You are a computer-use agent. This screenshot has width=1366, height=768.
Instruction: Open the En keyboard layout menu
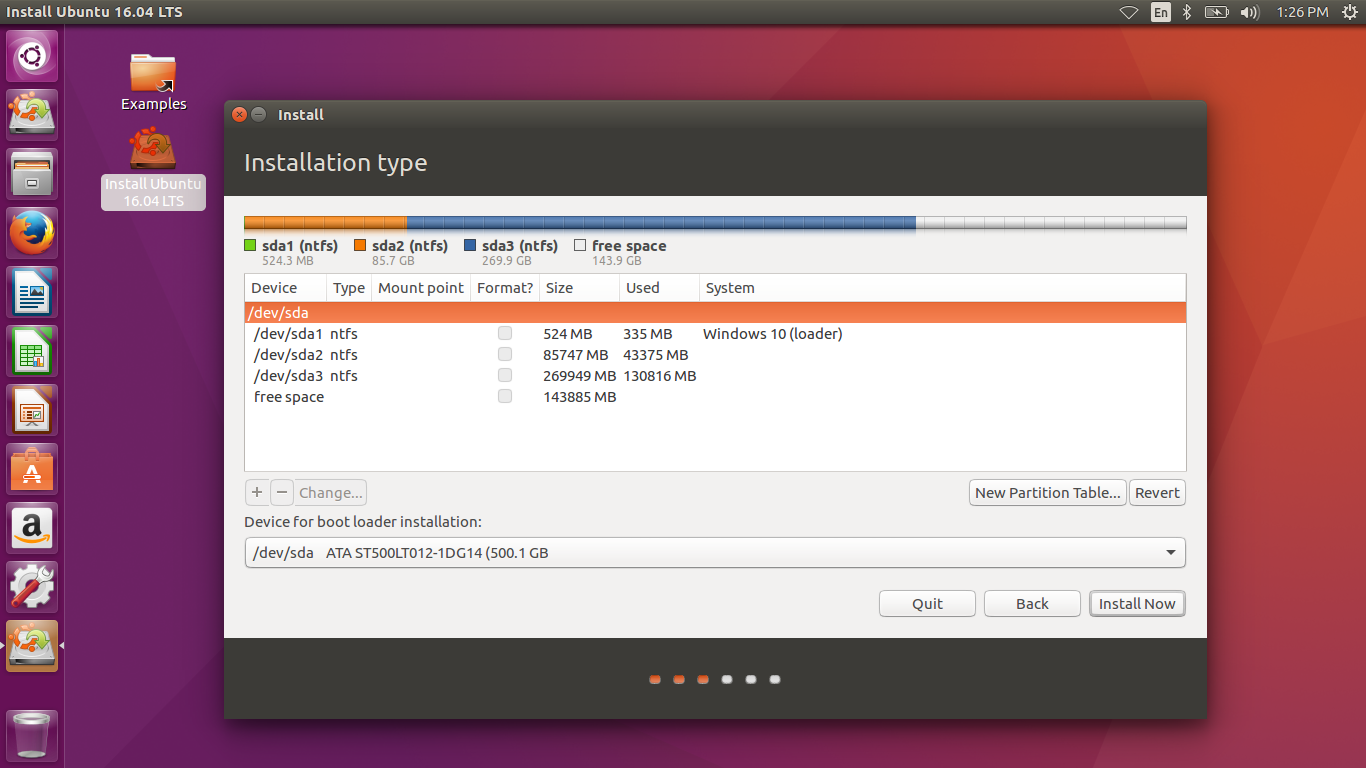pyautogui.click(x=1160, y=12)
